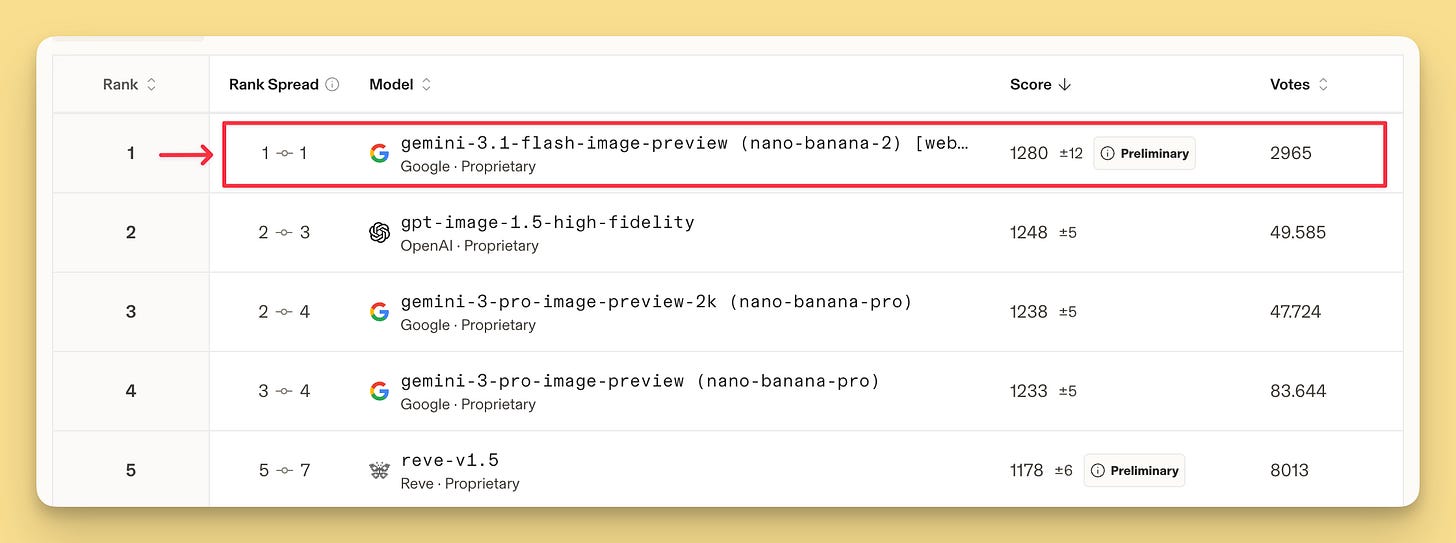Click the Reve butterfly logo beside reve-v1.5
Screen dimensions: 1456x543
pos(379,470)
